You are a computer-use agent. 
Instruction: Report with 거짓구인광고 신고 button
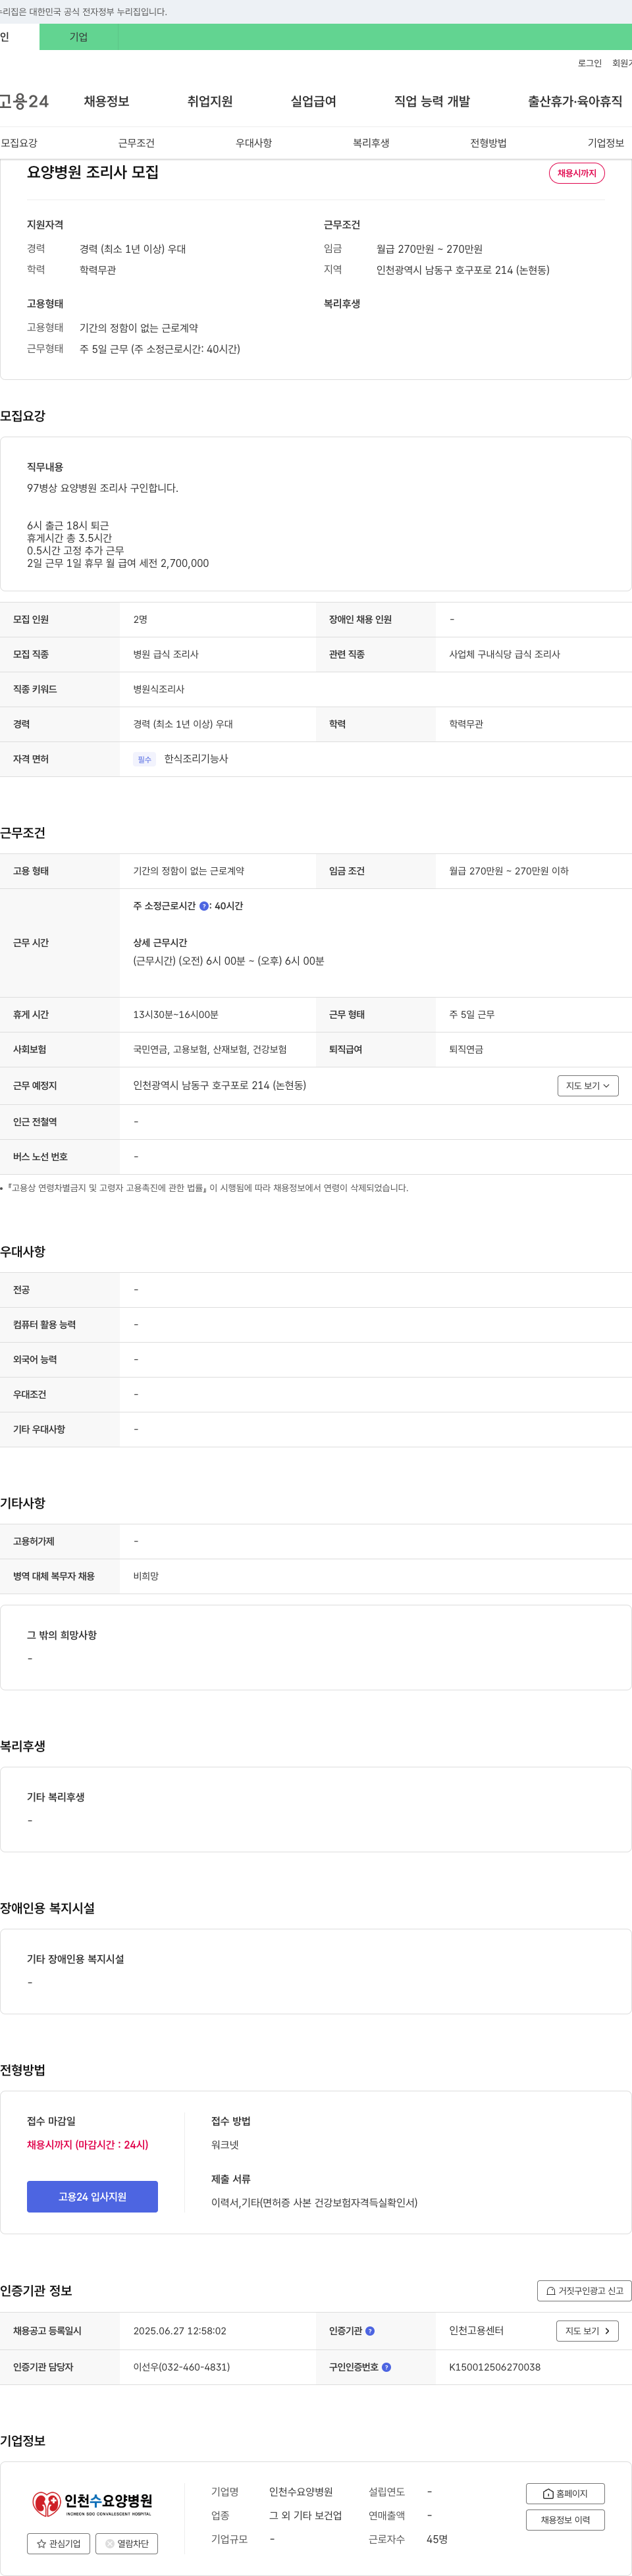(584, 2290)
